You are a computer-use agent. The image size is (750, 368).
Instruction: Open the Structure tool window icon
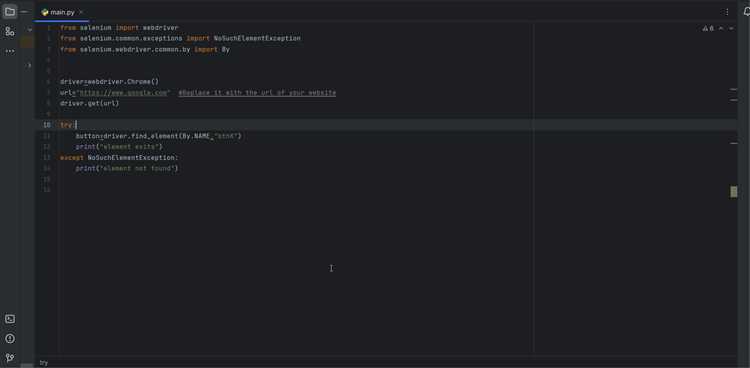(10, 32)
